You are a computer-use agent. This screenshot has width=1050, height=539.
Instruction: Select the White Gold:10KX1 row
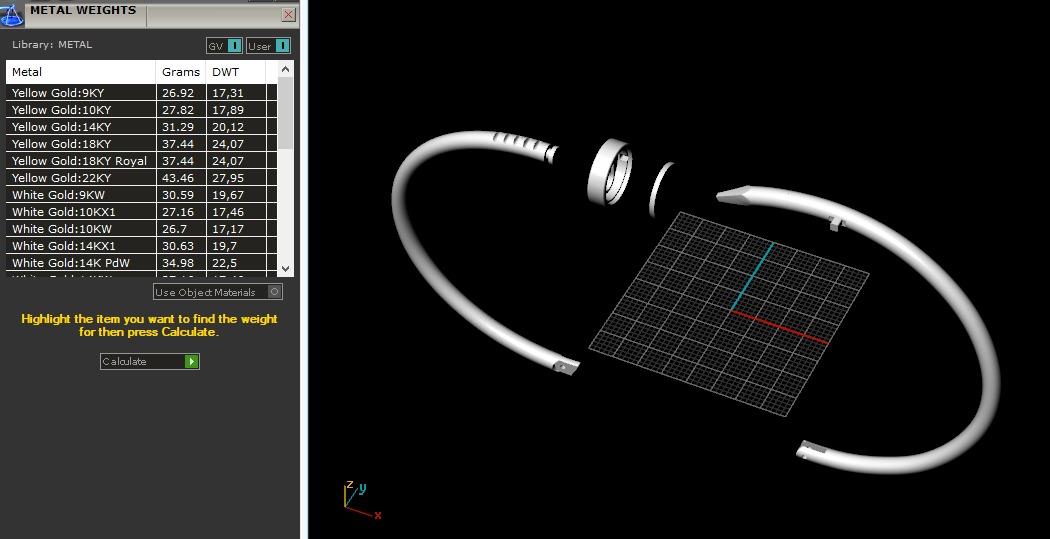pos(141,212)
